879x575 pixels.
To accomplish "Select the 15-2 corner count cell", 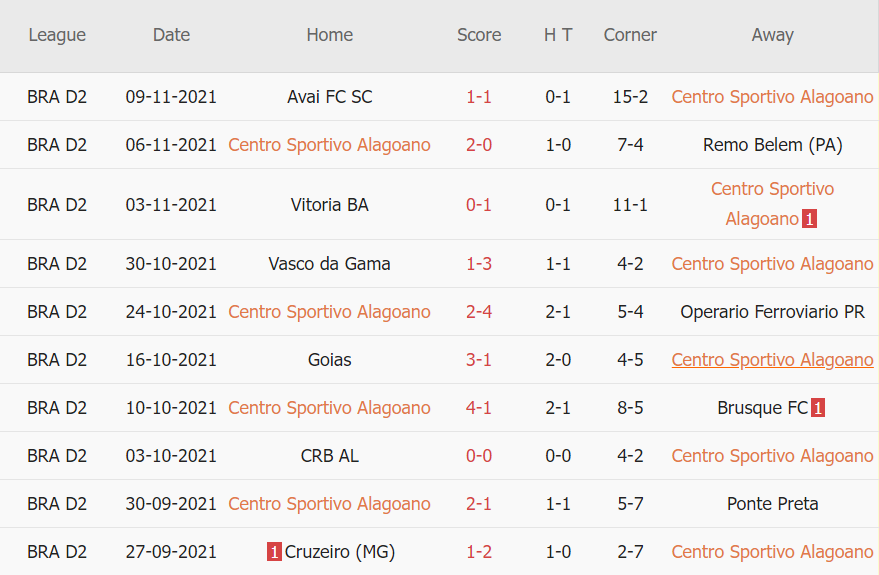I will tap(630, 97).
